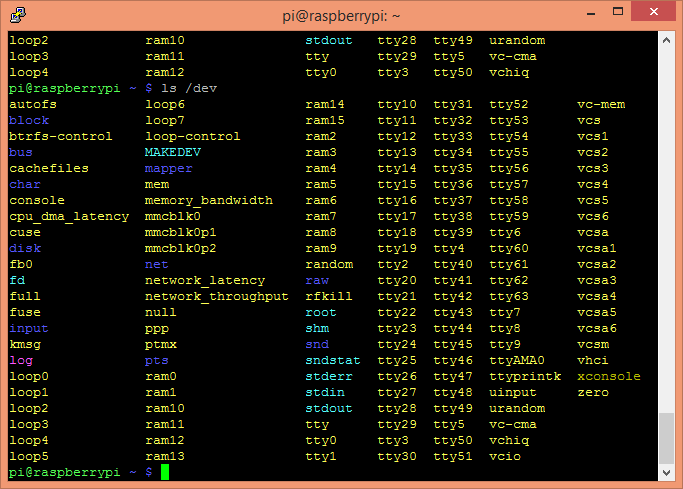683x489 pixels.
Task: Click the 'loop5' entry
Action: coord(29,457)
